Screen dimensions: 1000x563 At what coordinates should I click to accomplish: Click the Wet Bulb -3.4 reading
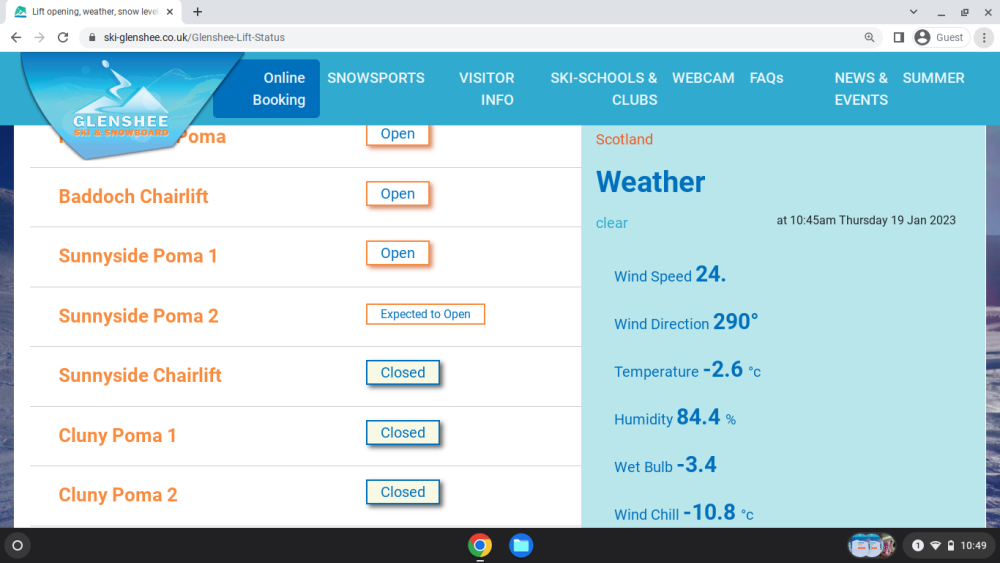point(665,465)
